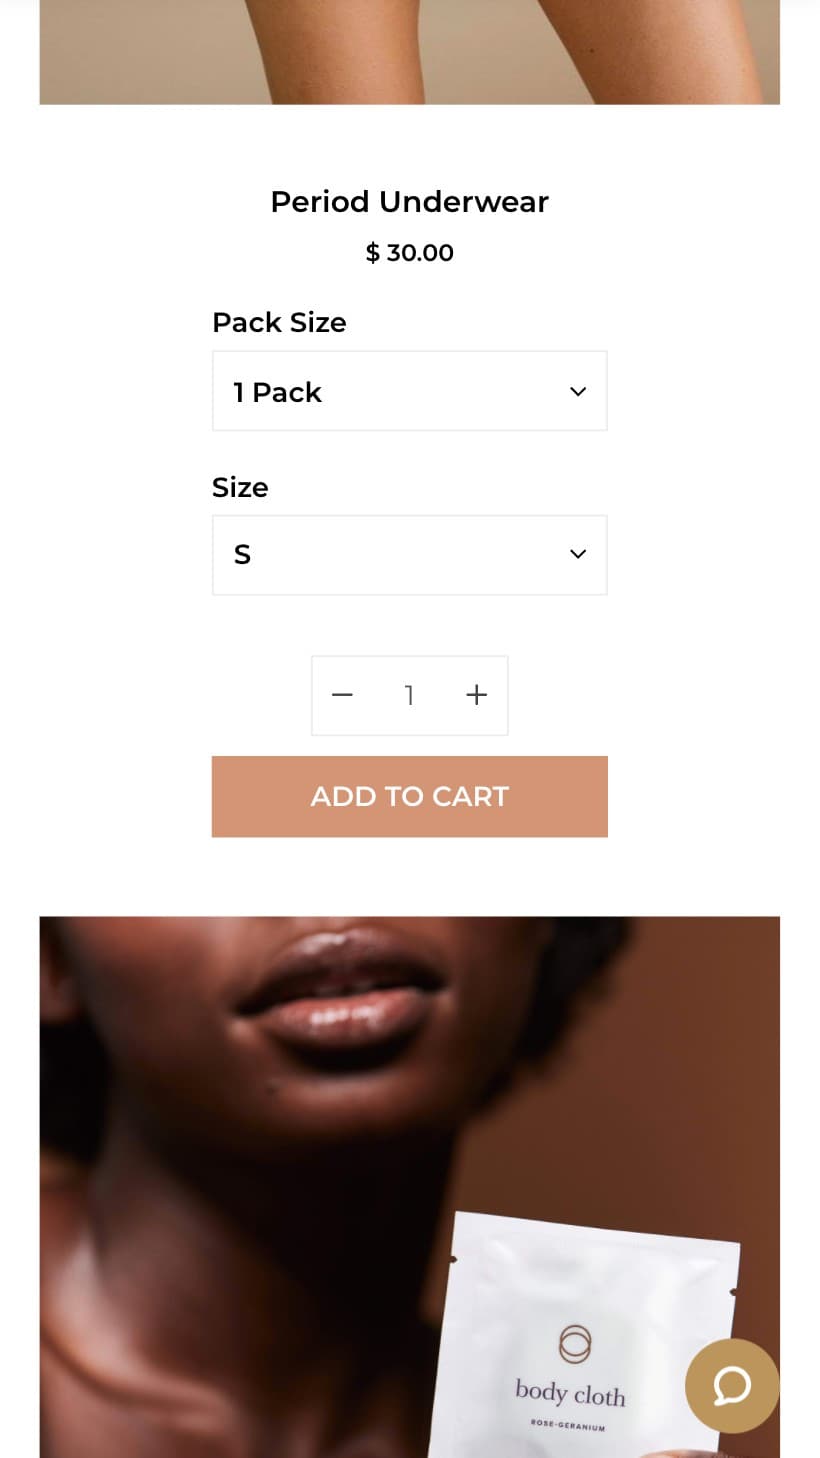Select the 1 Pack value text
This screenshot has width=820, height=1458.
tap(277, 392)
